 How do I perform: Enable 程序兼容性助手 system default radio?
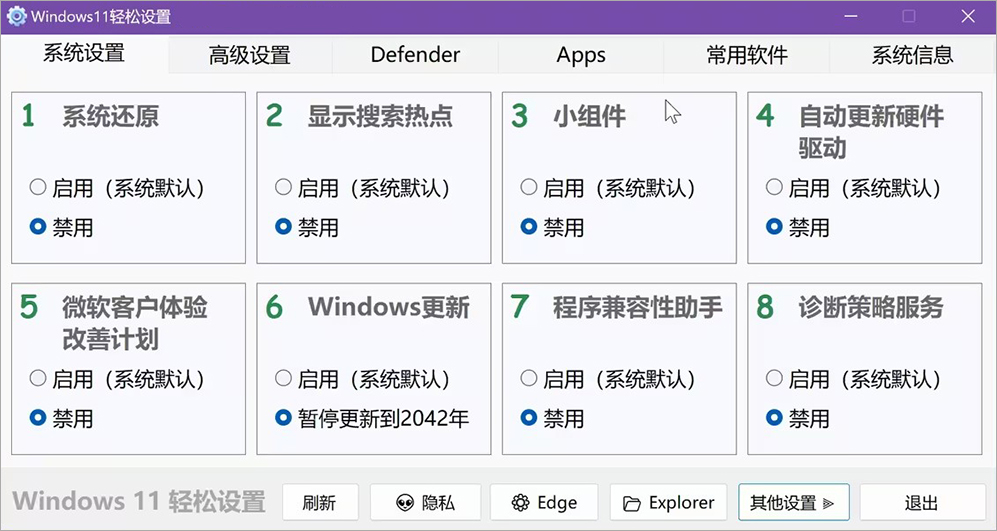coord(529,379)
